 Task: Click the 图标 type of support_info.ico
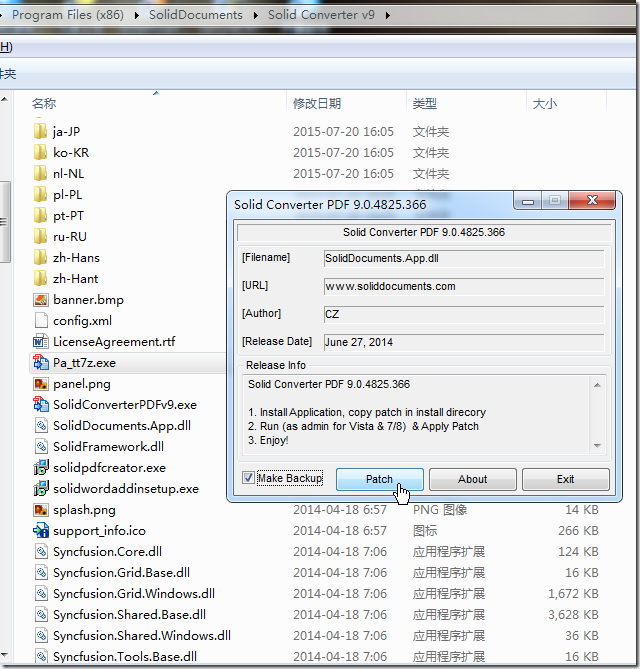pos(425,530)
